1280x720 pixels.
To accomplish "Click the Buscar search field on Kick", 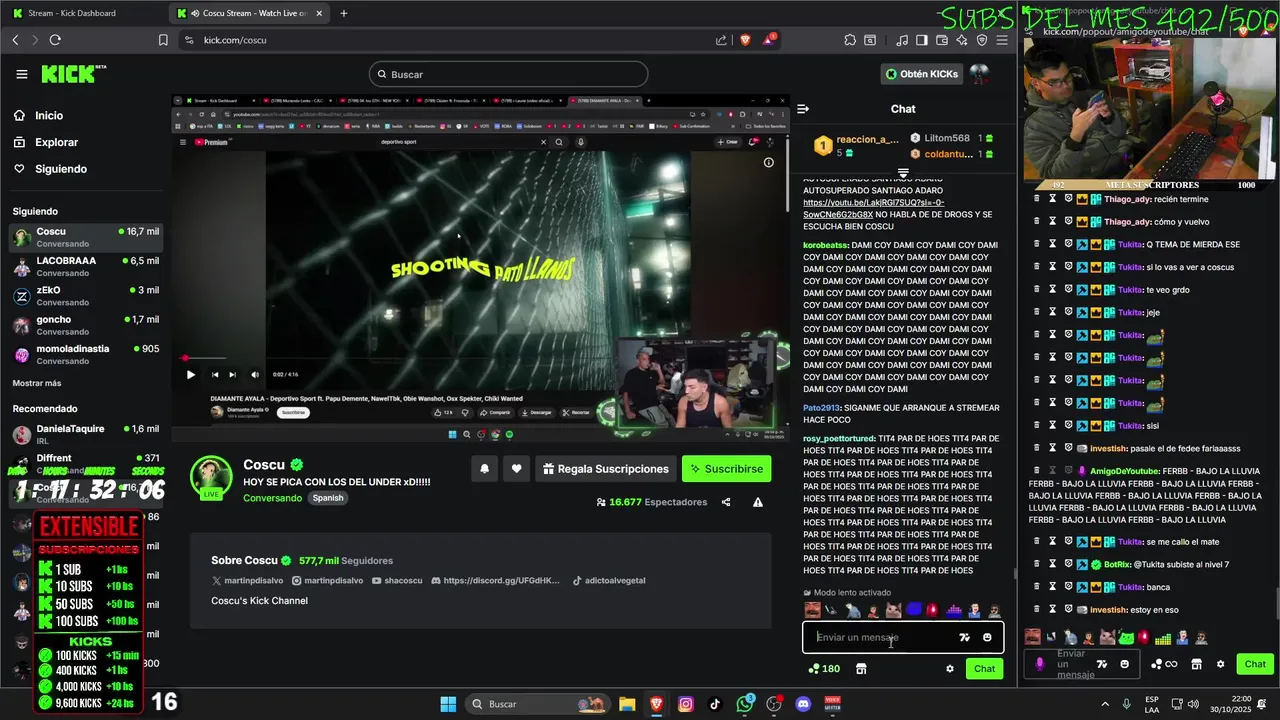I will pos(508,74).
